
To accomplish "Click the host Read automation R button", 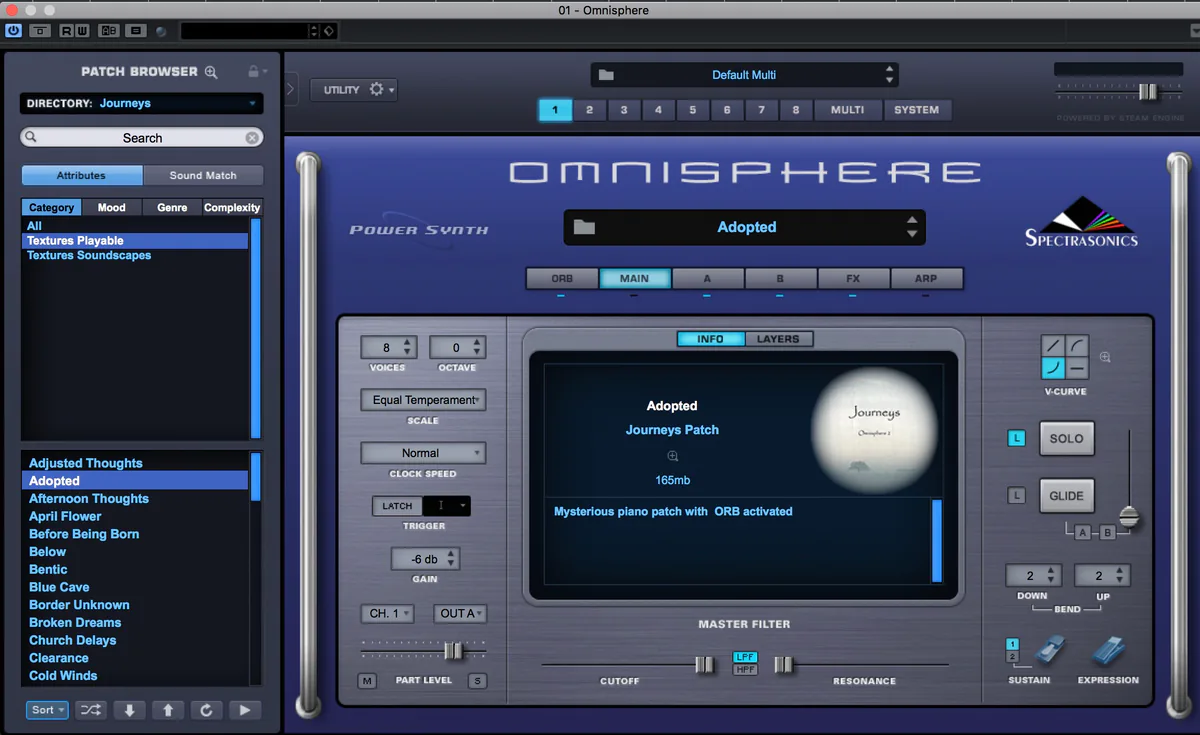I will 67,31.
